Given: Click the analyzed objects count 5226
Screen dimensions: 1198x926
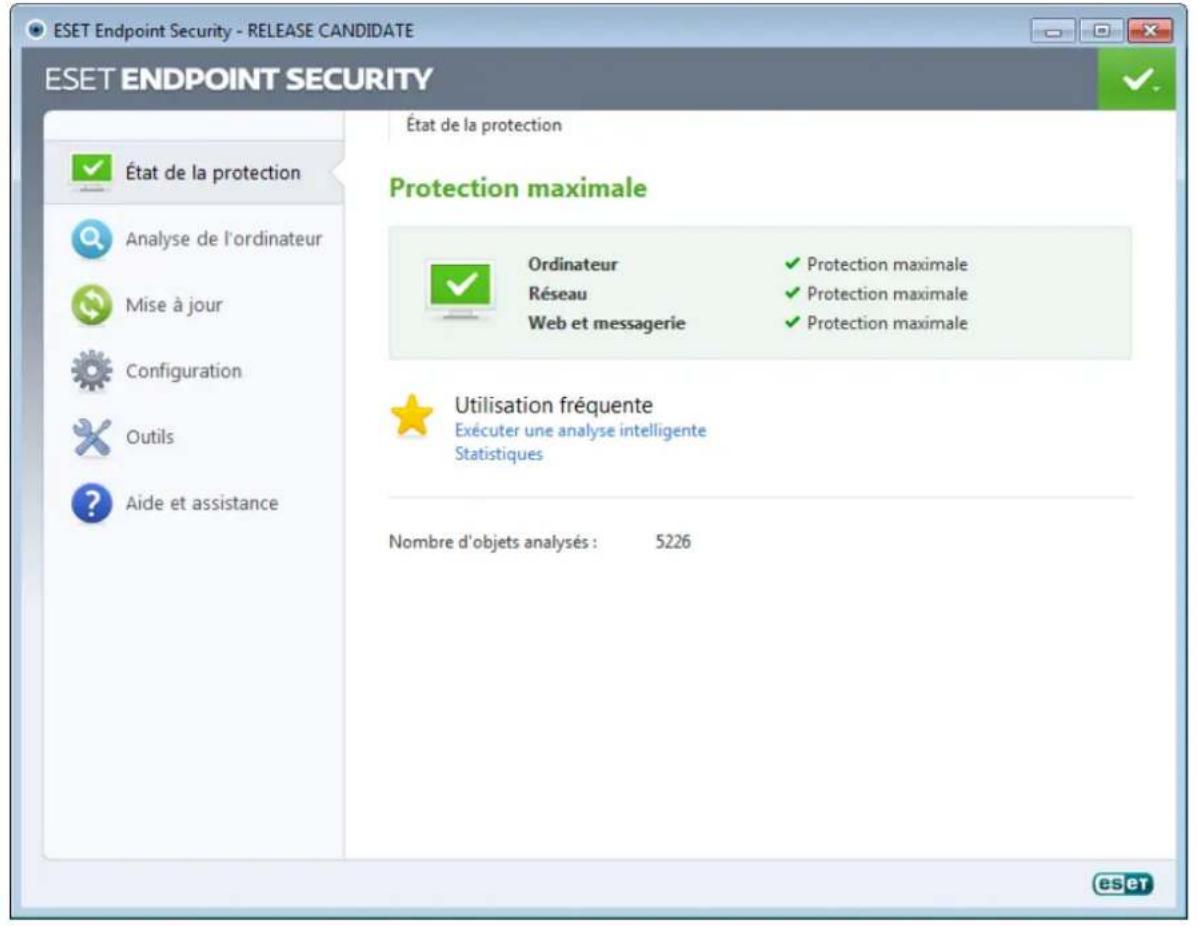Looking at the screenshot, I should (673, 542).
